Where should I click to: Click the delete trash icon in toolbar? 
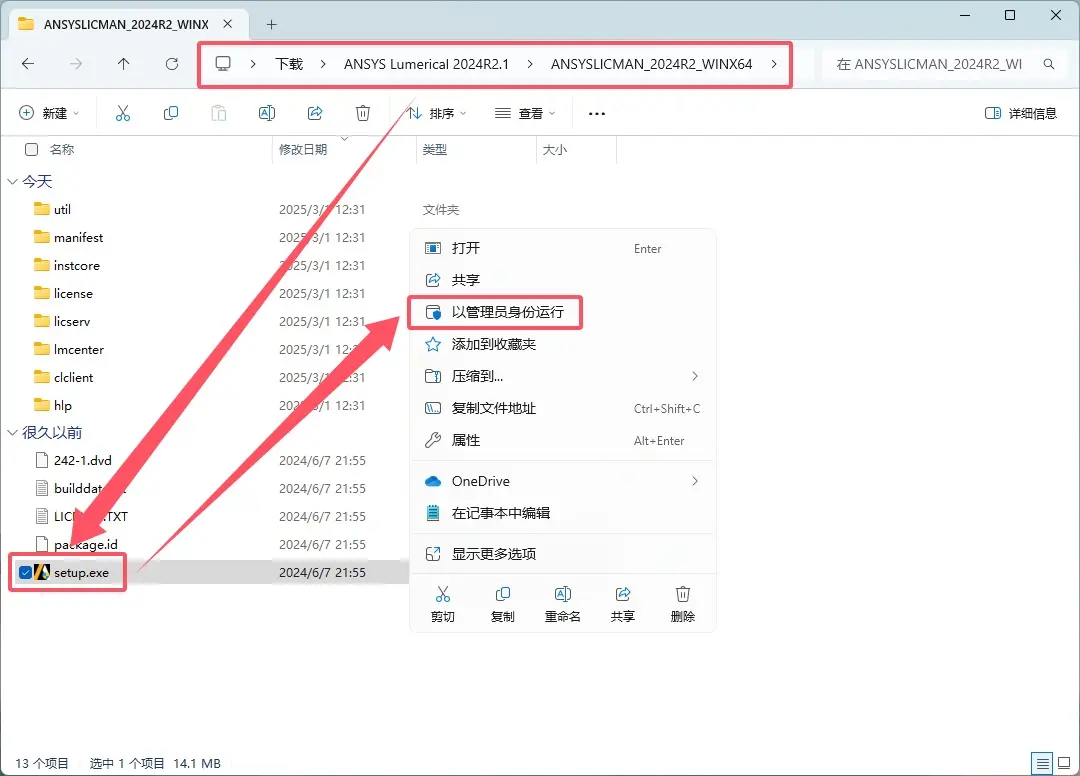click(363, 114)
